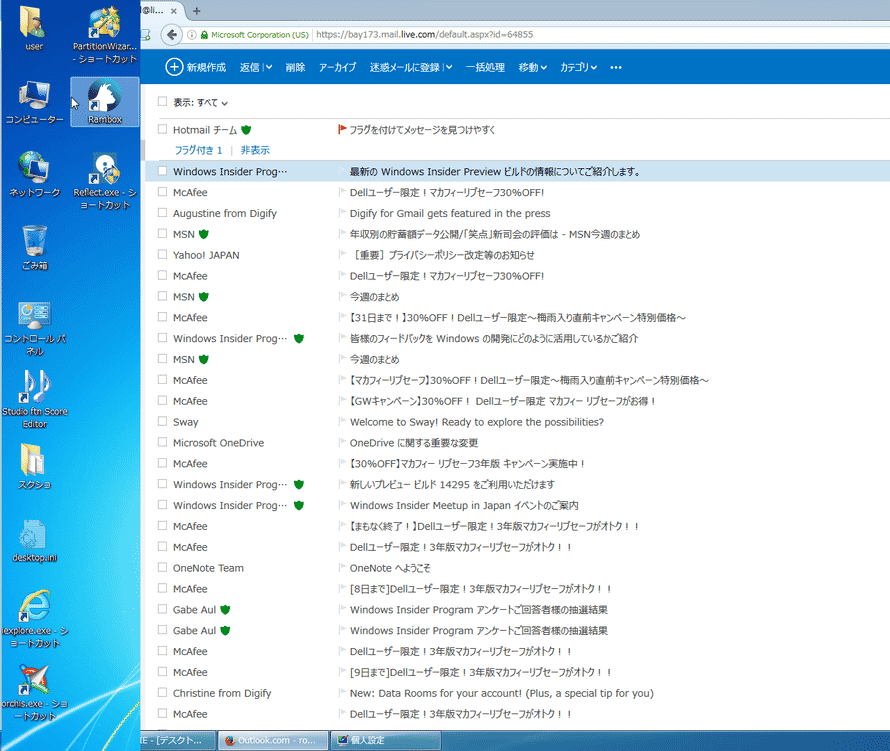
Task: Tick the select-all checkbox beside 表示
Action: [162, 102]
